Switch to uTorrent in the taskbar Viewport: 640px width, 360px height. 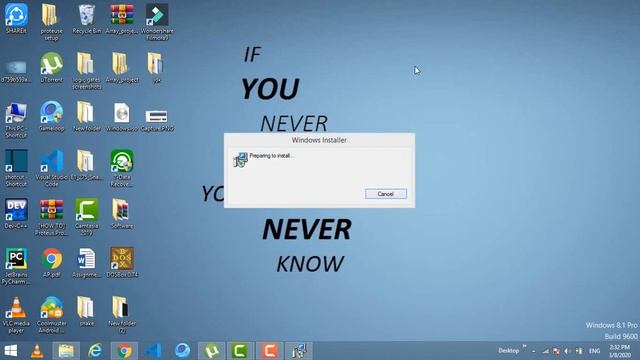211,351
